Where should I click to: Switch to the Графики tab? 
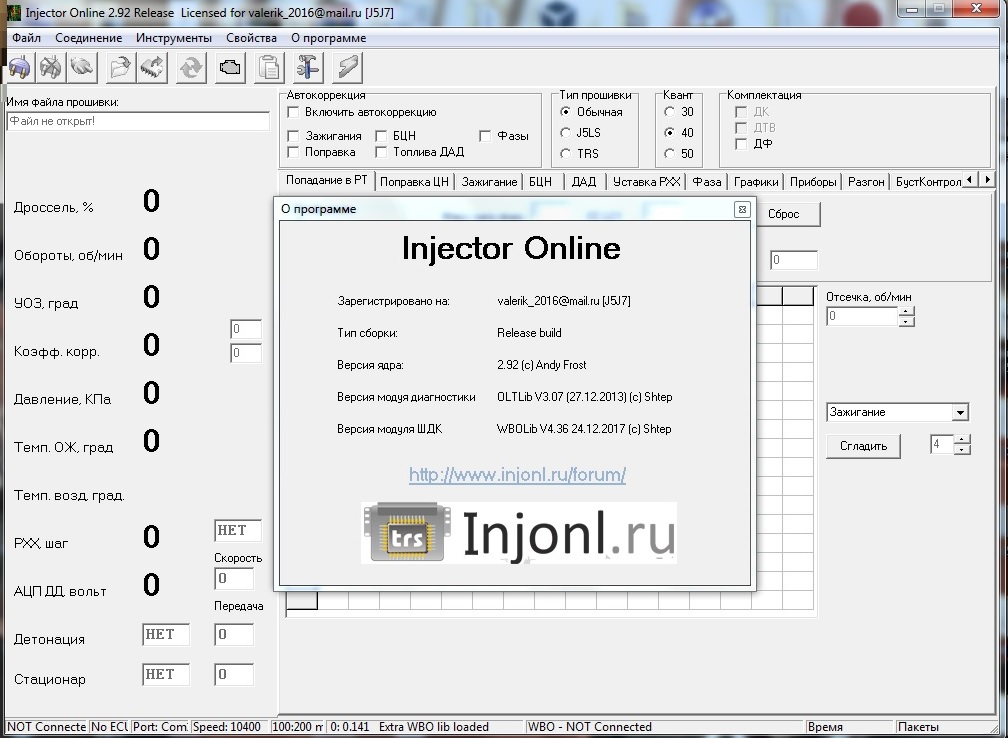click(x=756, y=182)
